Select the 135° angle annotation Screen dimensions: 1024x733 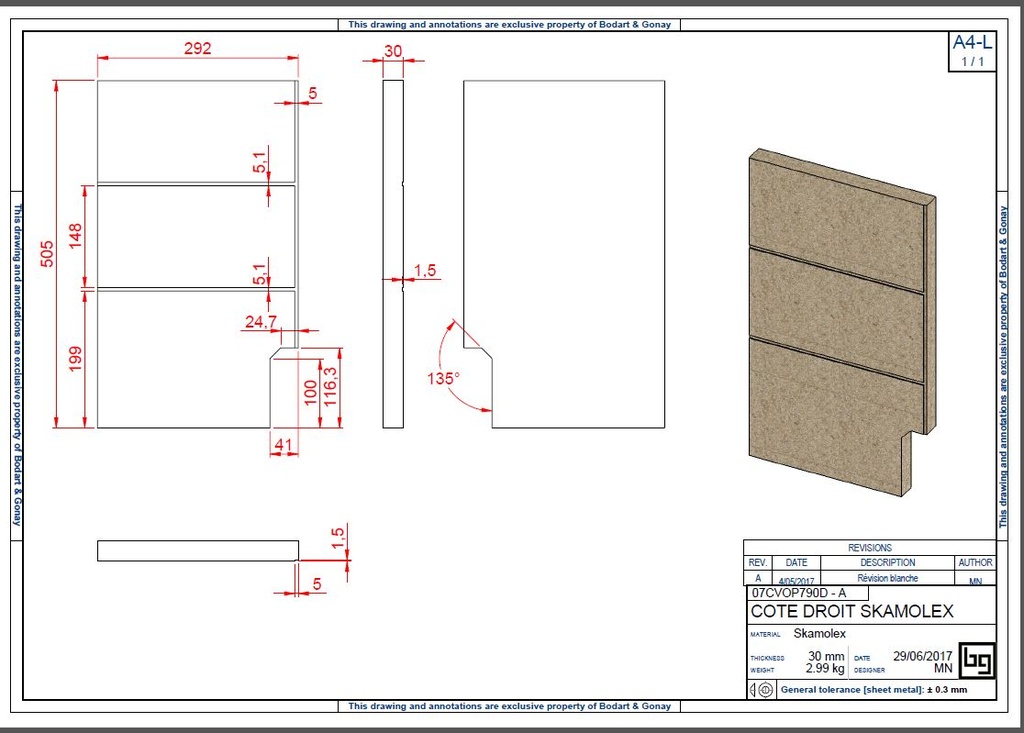[444, 378]
